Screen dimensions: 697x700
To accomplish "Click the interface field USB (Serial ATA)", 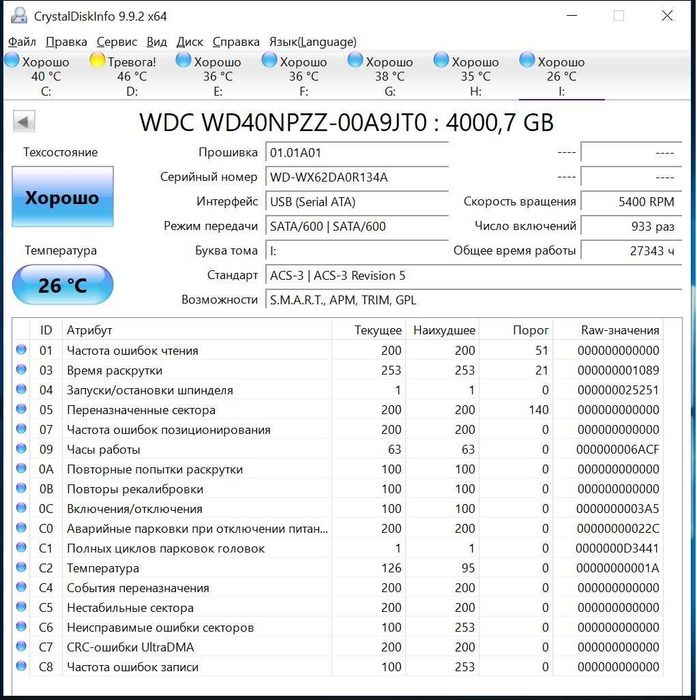I will (x=357, y=202).
